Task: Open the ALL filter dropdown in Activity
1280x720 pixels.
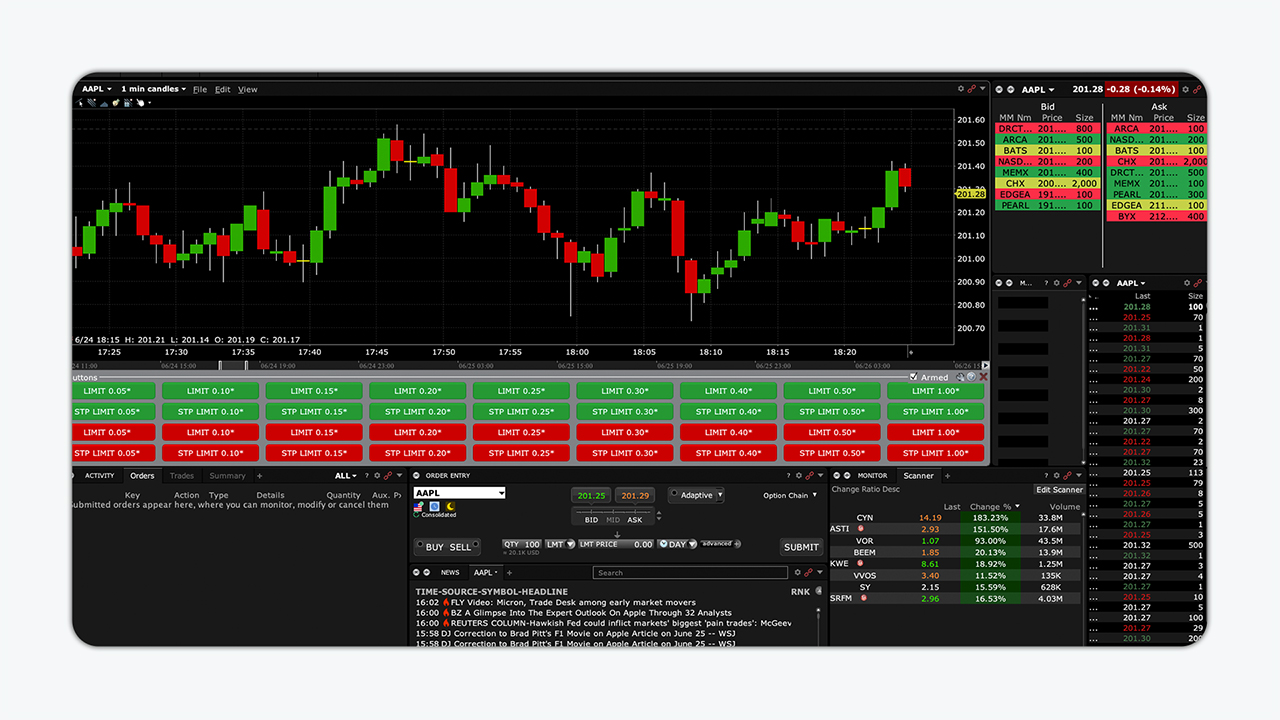Action: point(345,476)
